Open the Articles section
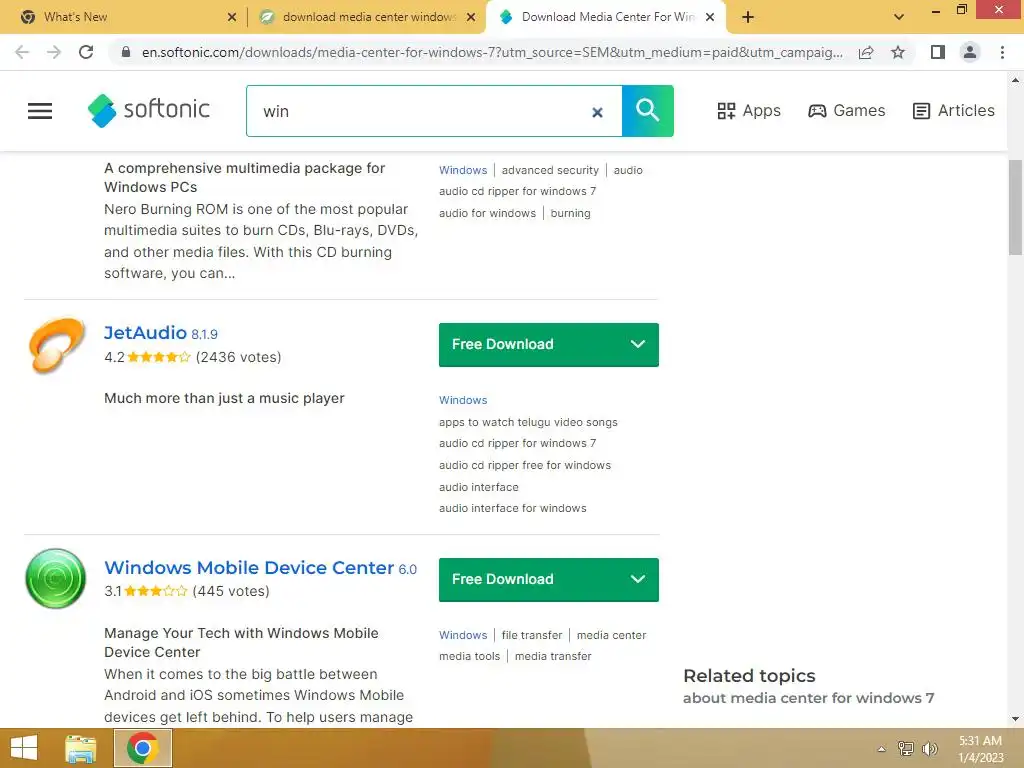The height and width of the screenshot is (768, 1024). (x=953, y=111)
